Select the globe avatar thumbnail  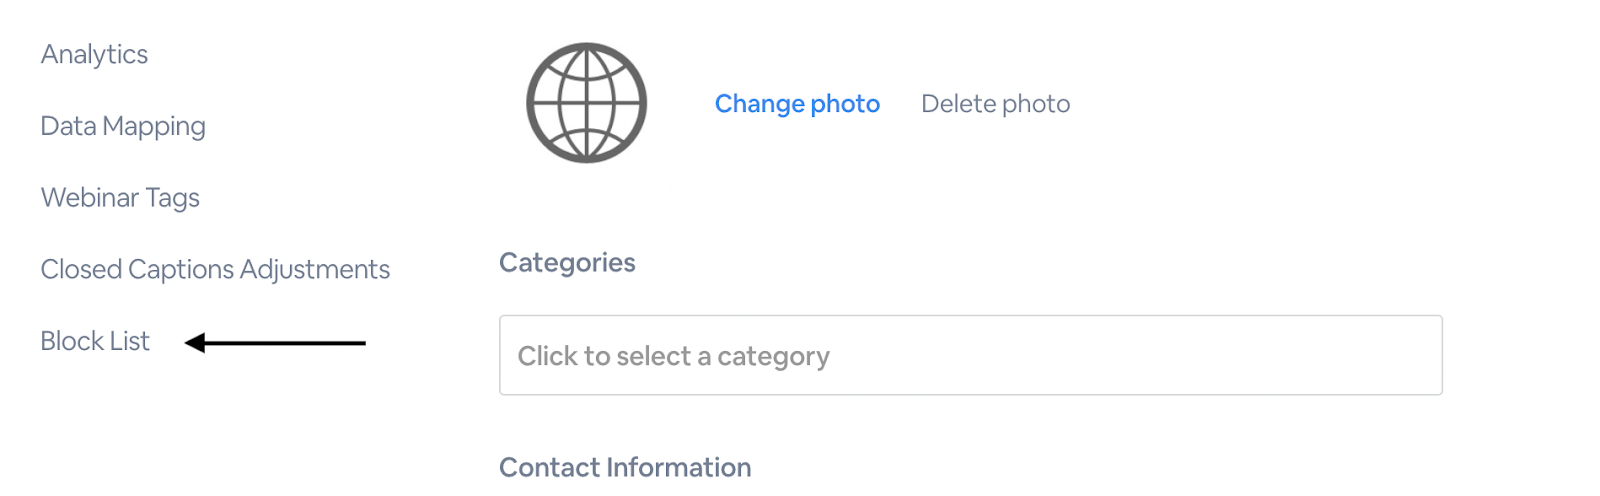[x=586, y=103]
